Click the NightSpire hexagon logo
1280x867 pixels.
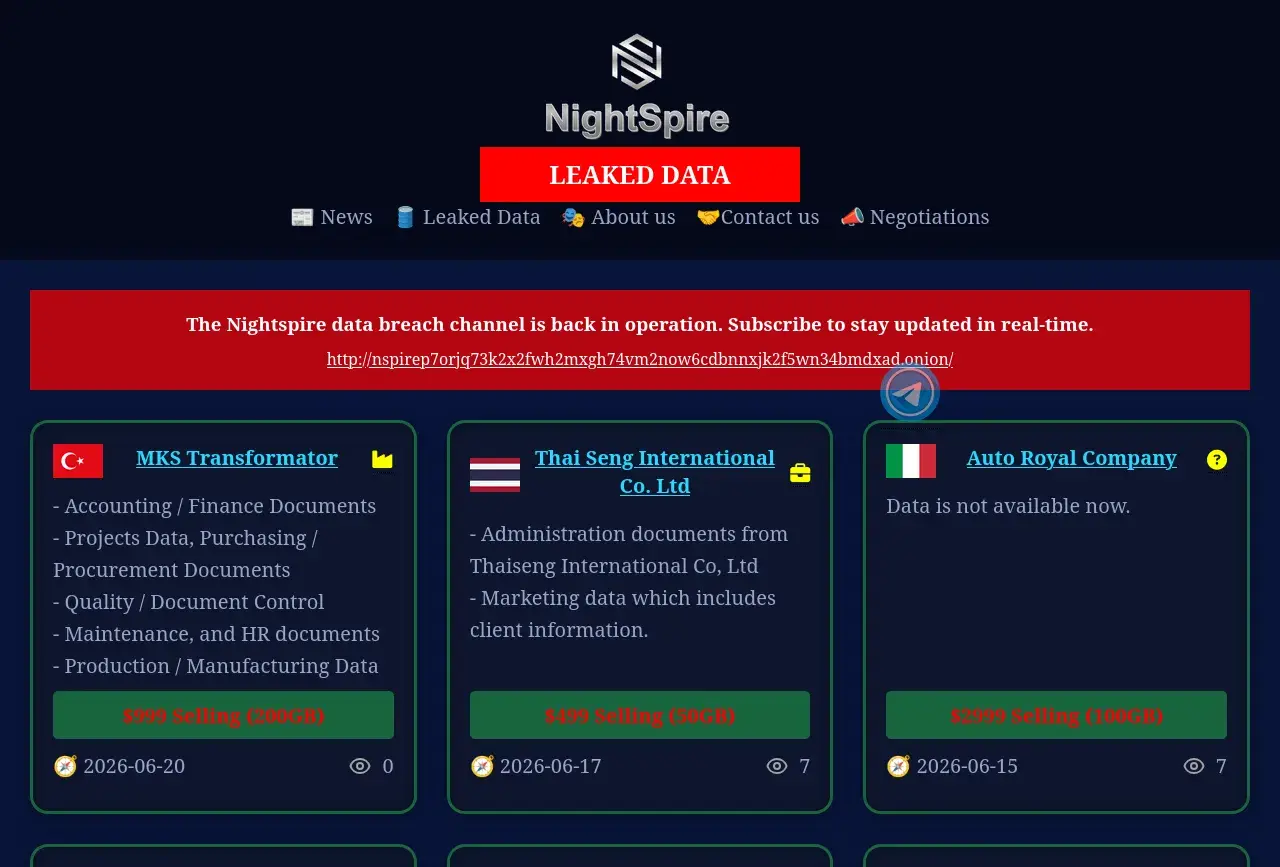coord(637,62)
